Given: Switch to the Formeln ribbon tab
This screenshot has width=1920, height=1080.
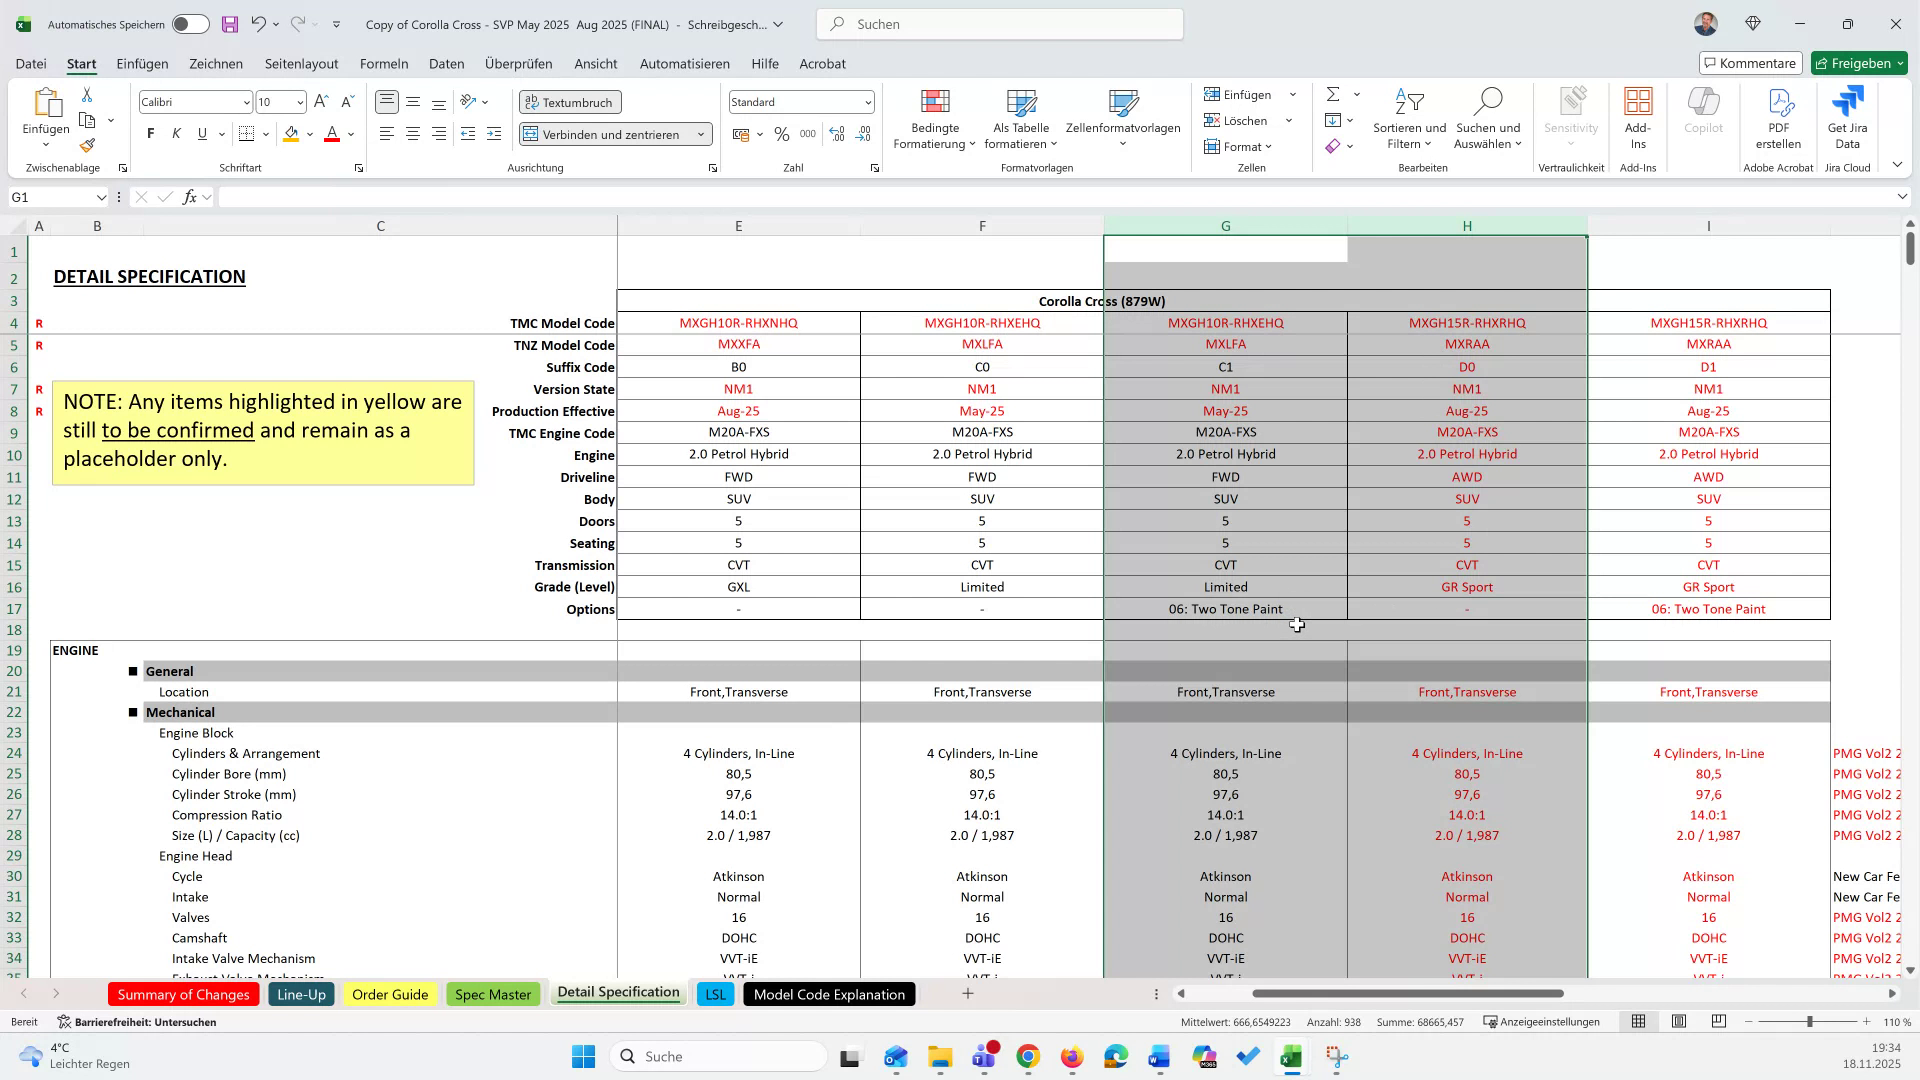Looking at the screenshot, I should click(x=384, y=63).
